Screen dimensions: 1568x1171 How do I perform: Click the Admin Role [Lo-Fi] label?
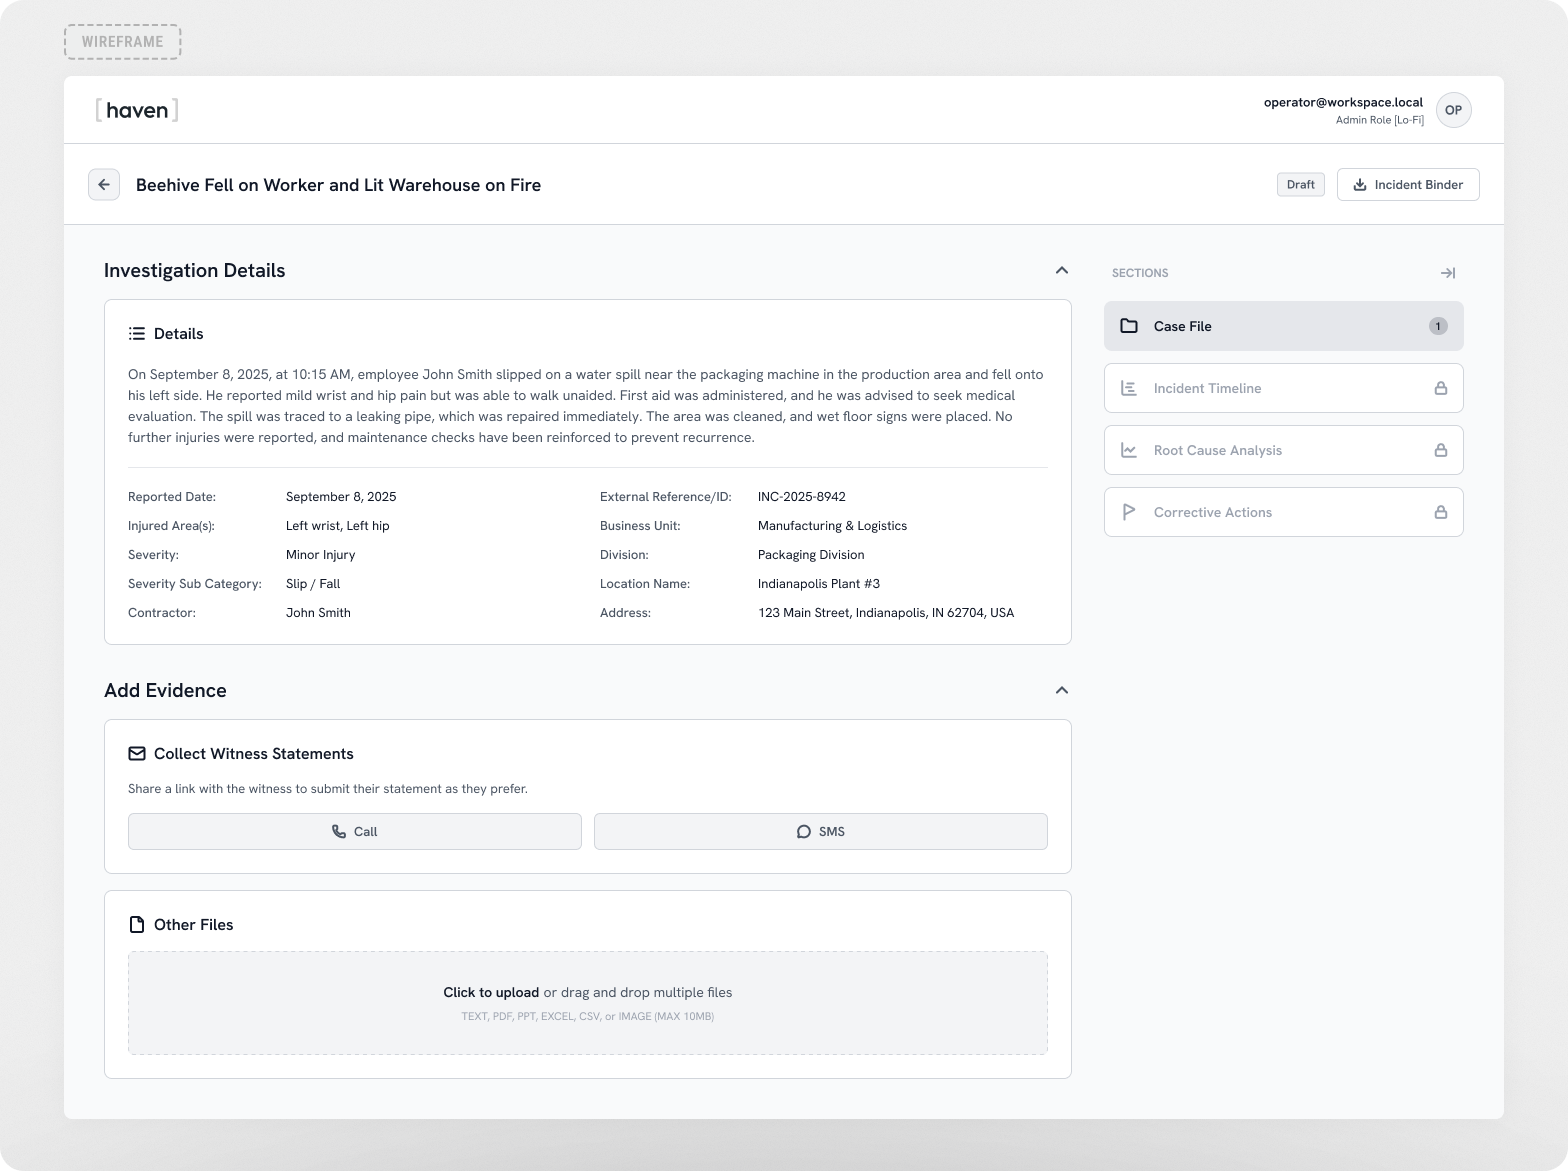[1380, 120]
